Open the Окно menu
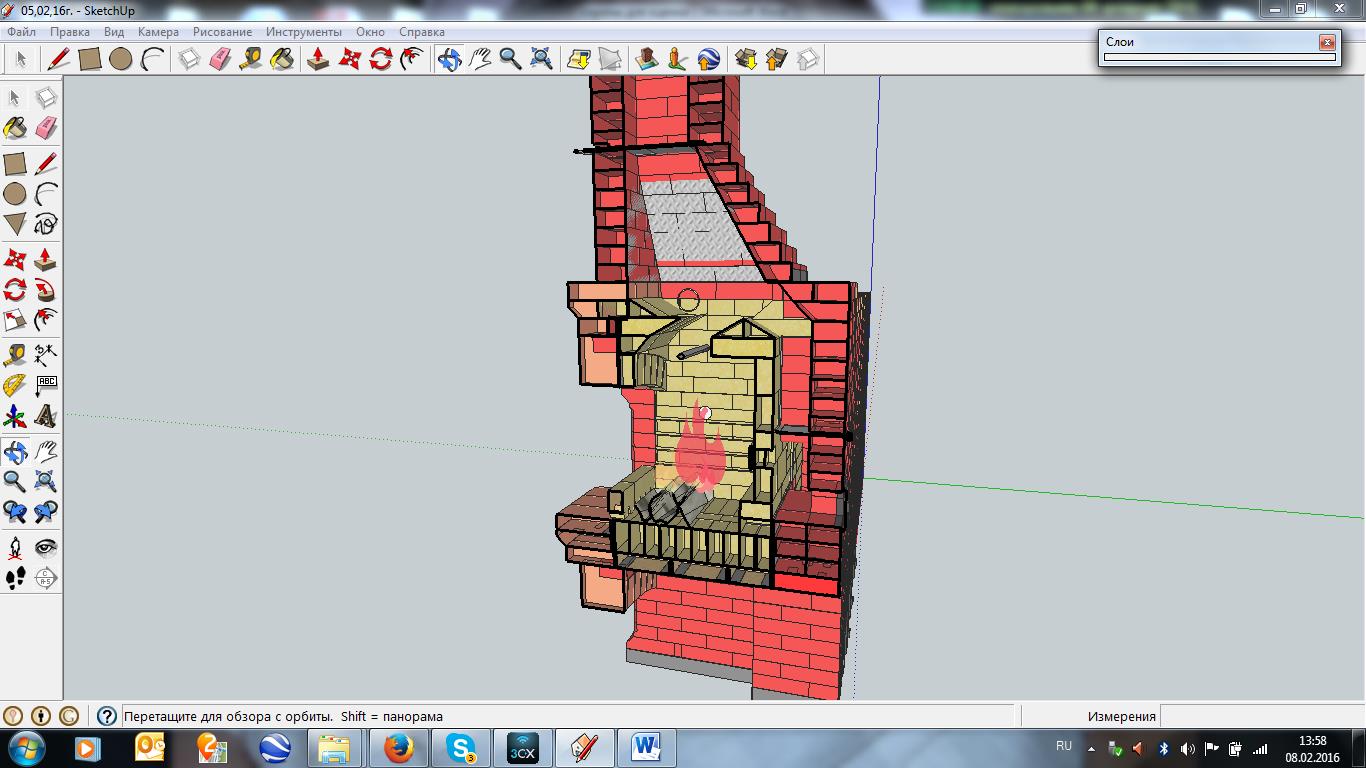1366x768 pixels. pyautogui.click(x=370, y=32)
